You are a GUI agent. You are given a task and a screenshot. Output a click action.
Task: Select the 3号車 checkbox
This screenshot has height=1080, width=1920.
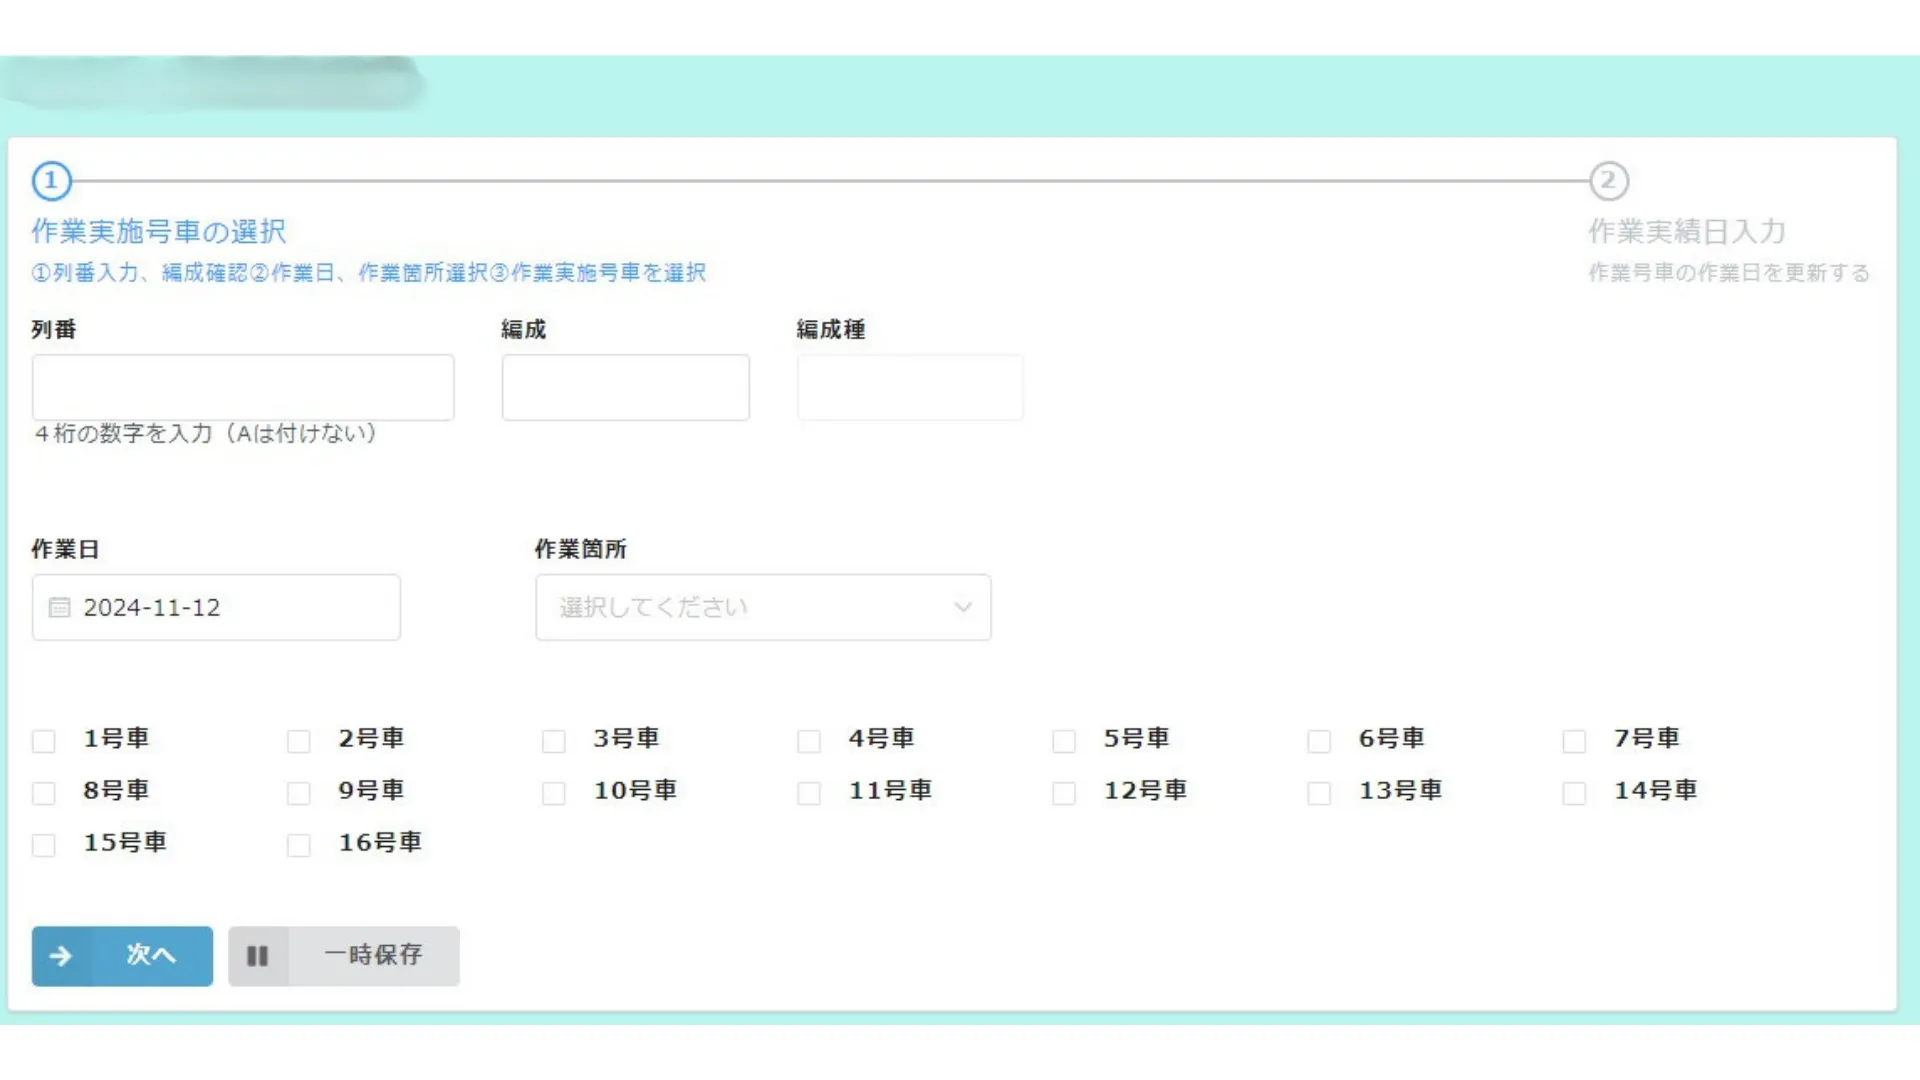coord(553,740)
